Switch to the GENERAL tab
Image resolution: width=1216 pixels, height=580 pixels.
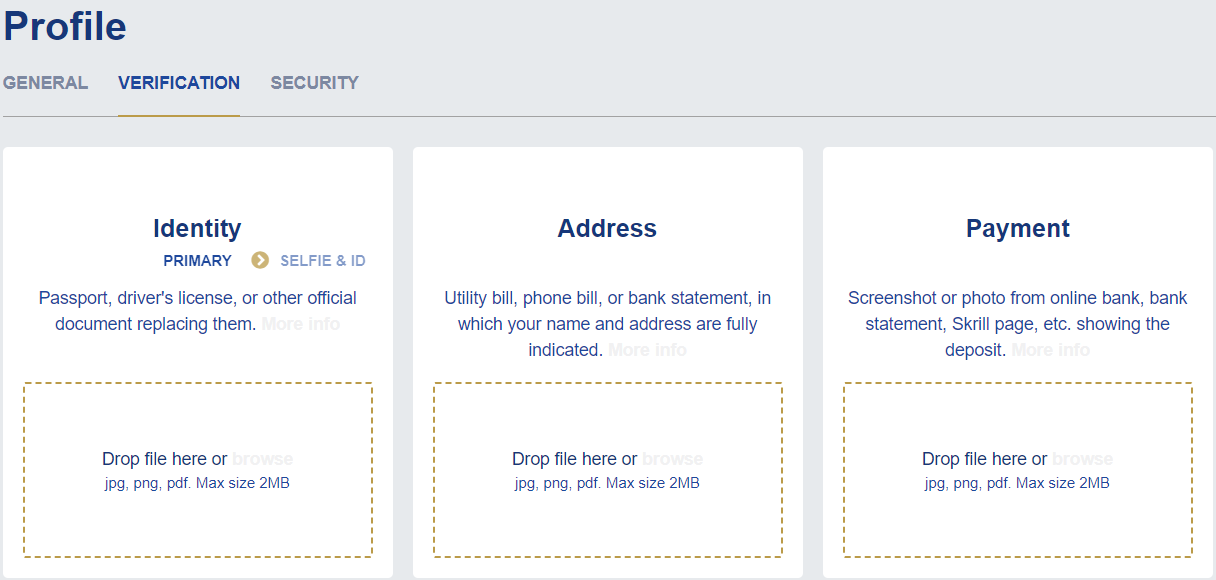point(45,83)
